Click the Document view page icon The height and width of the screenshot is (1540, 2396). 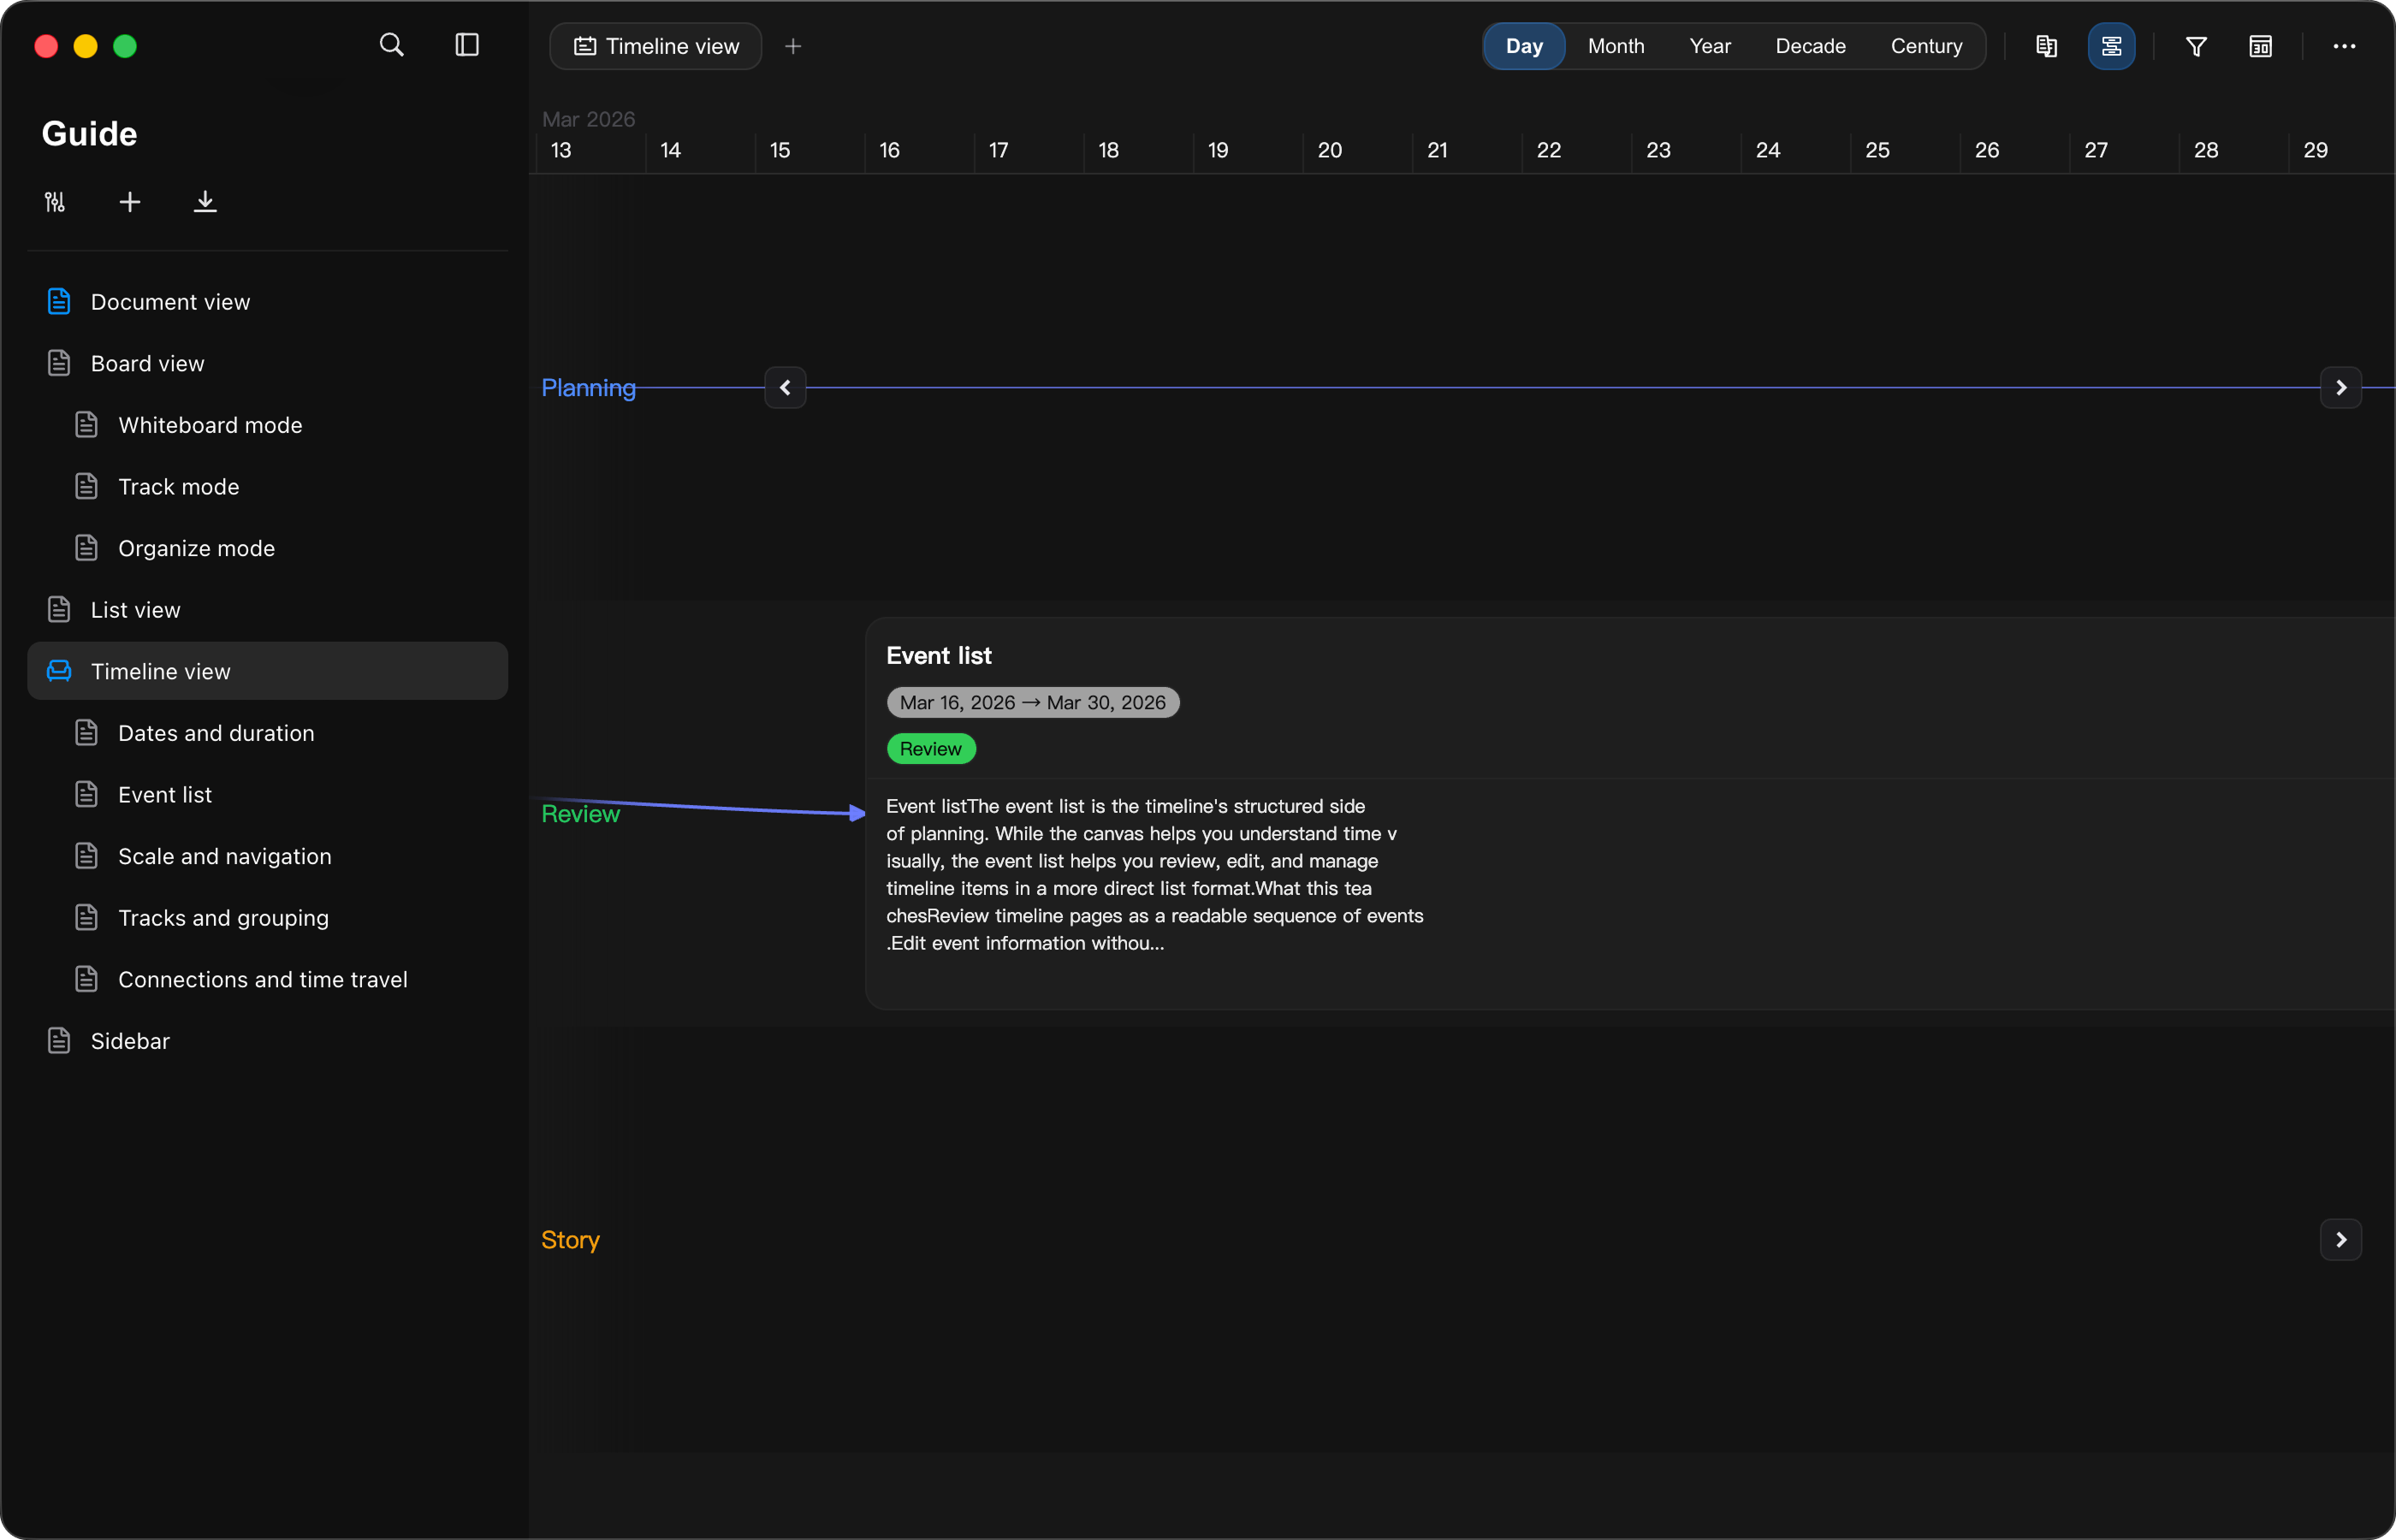coord(59,301)
